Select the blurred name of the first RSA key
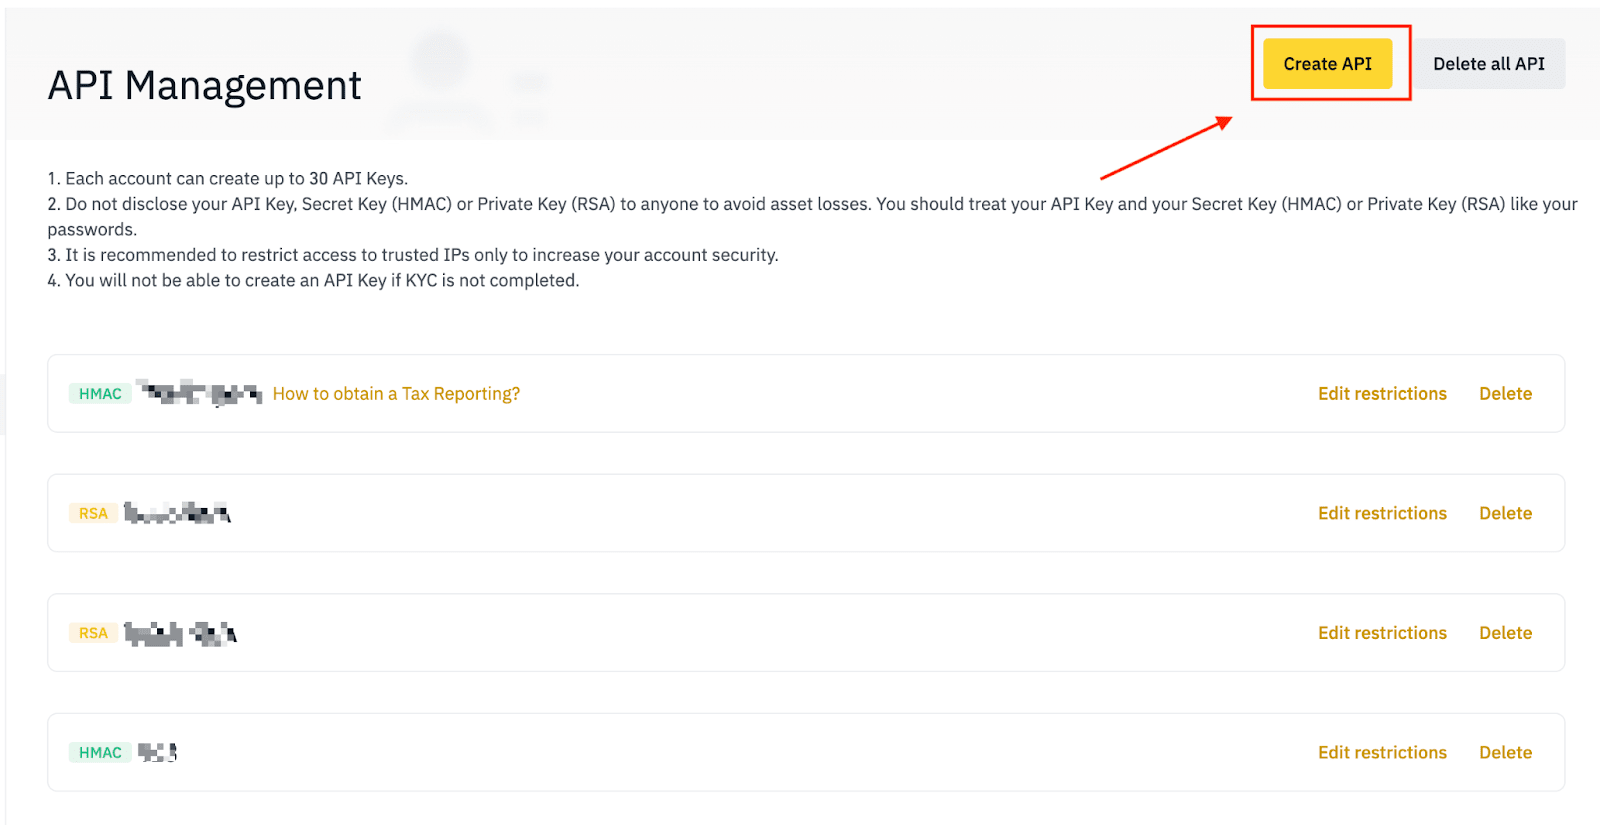 point(177,514)
